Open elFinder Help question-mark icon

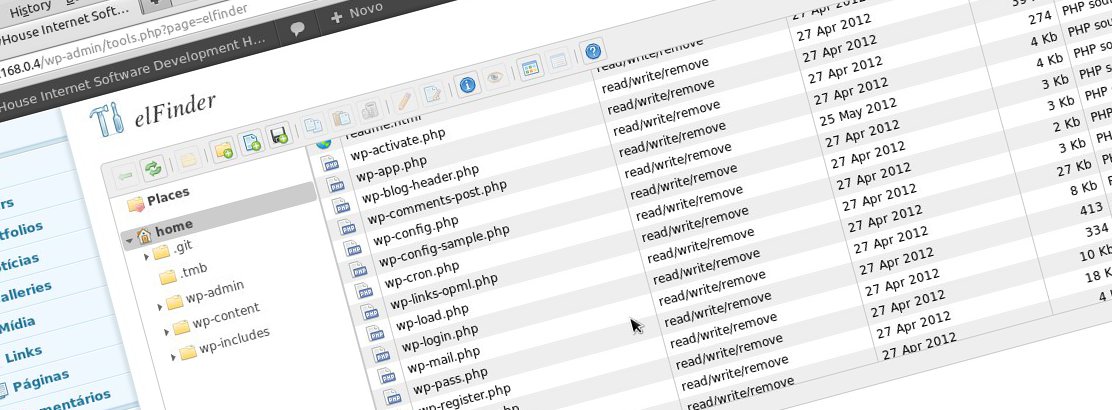[593, 51]
